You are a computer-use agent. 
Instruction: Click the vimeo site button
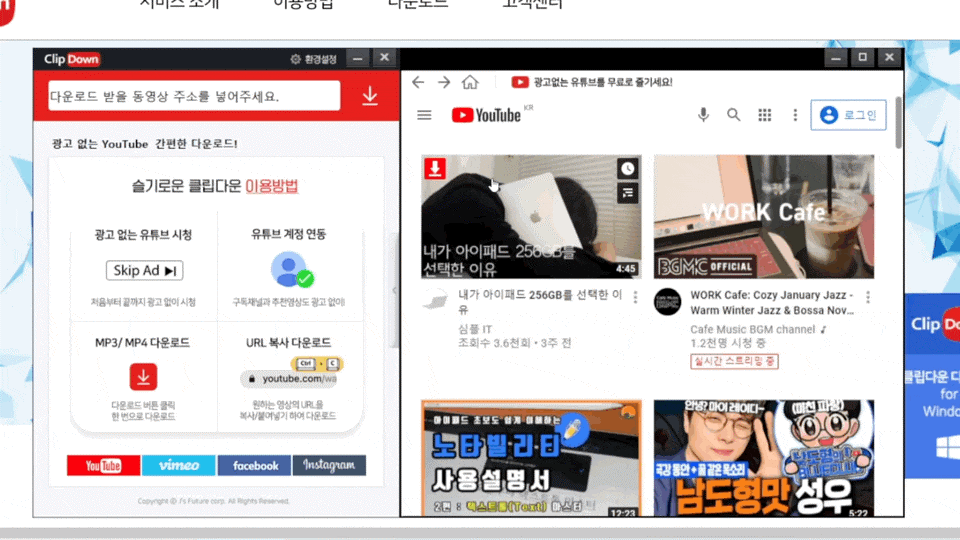[x=179, y=465]
